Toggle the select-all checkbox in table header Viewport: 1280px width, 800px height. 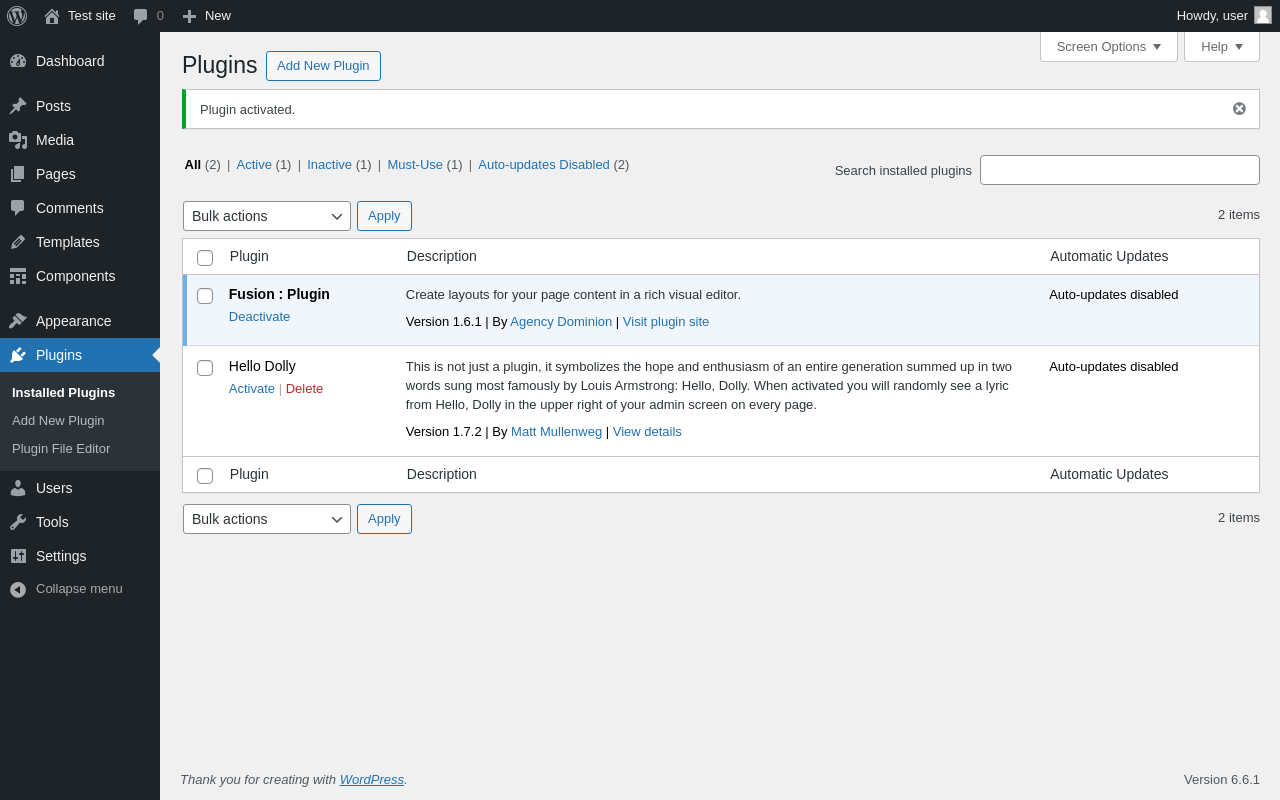205,258
